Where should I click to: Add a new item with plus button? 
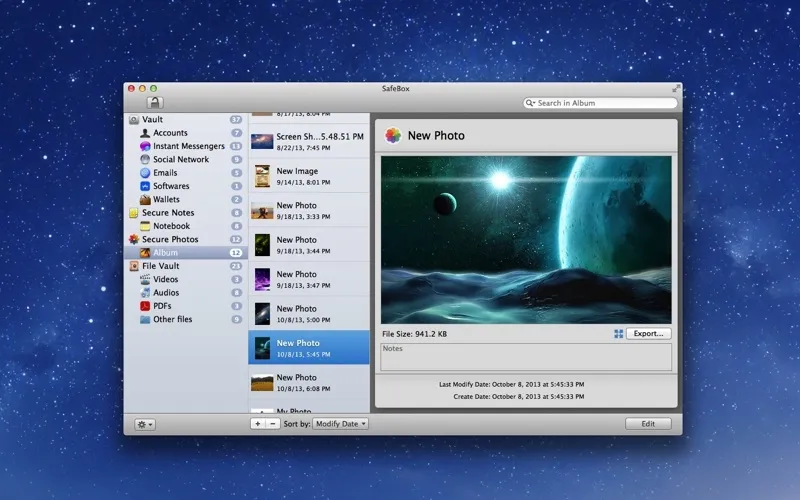tap(258, 424)
